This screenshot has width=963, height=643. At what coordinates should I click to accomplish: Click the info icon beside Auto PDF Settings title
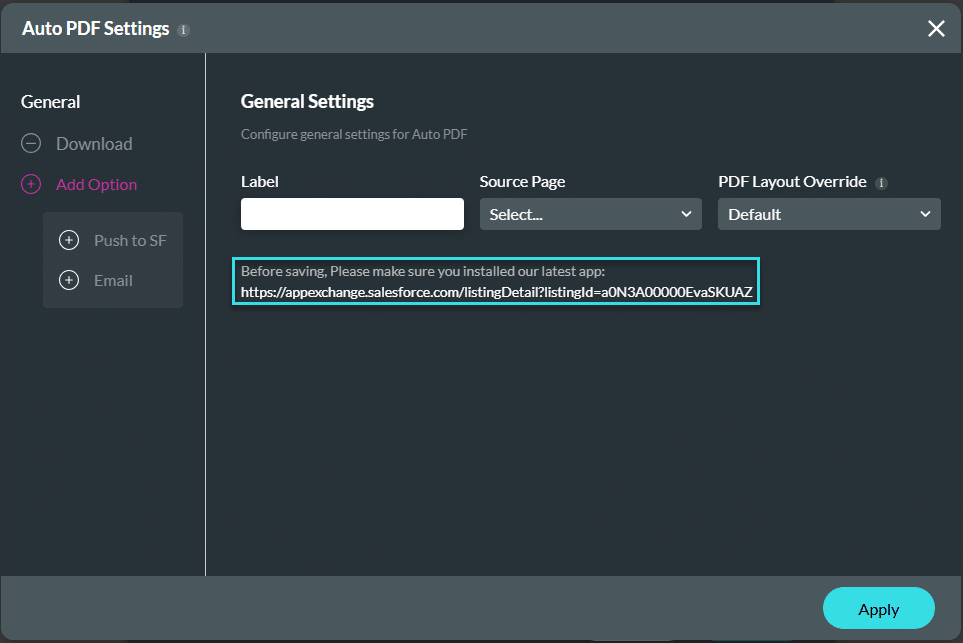[x=183, y=30]
